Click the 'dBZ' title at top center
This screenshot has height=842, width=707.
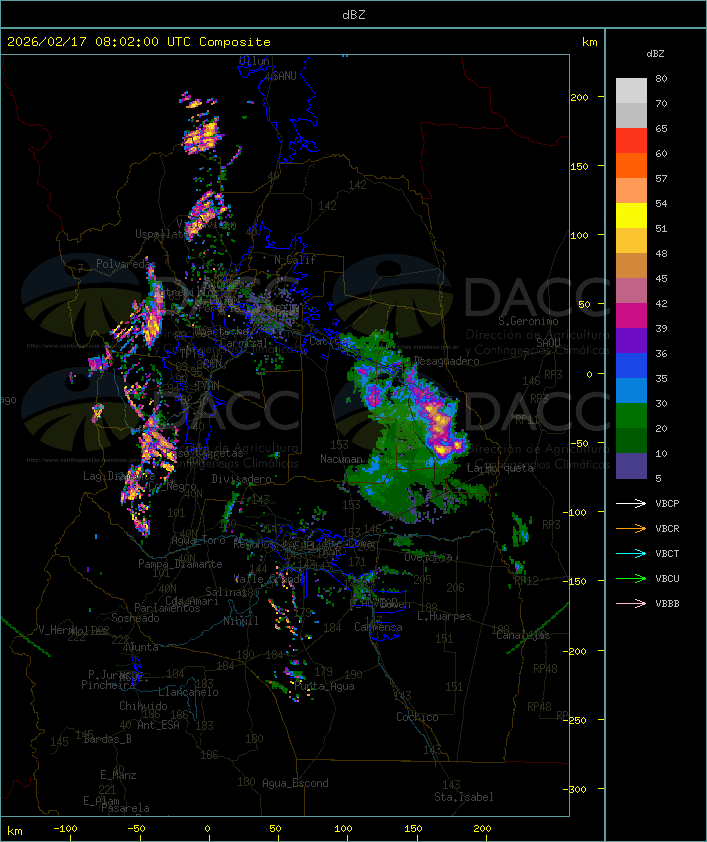pos(354,14)
